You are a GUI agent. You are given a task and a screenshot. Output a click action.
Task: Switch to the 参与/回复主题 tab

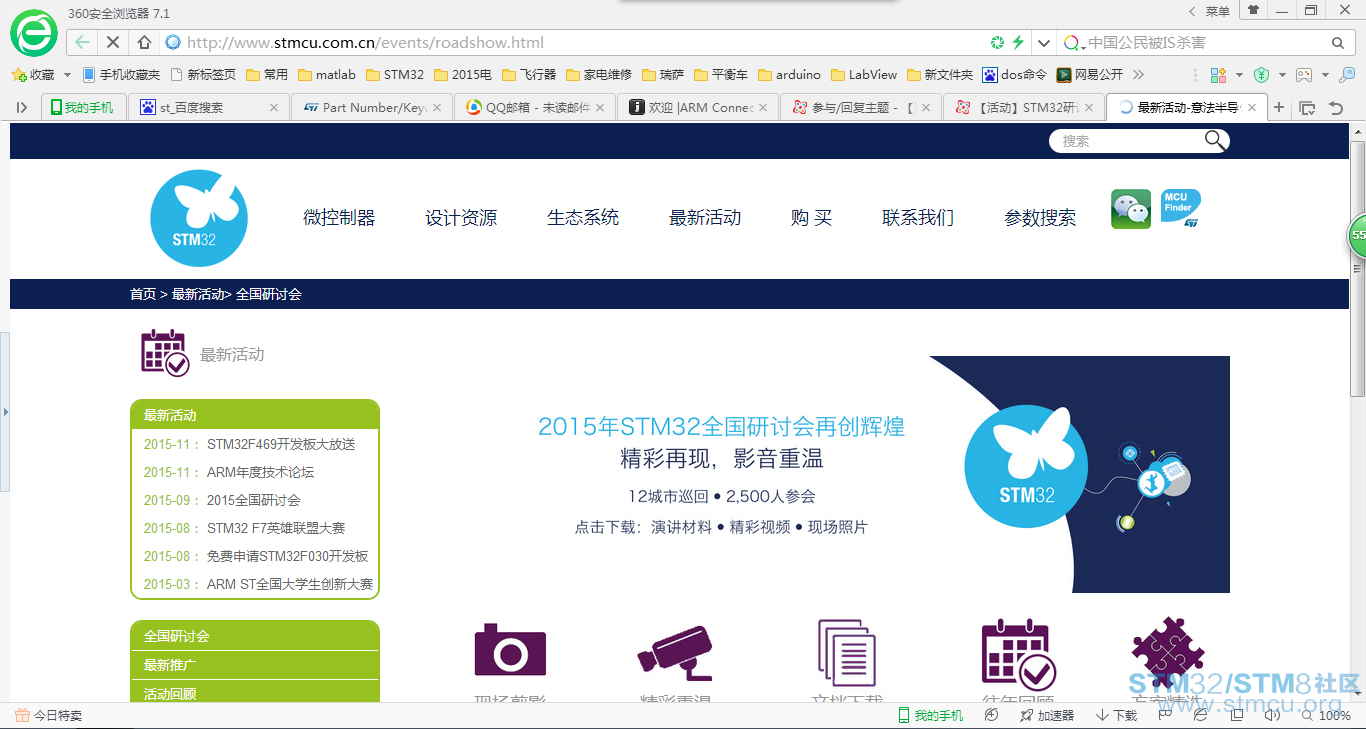[x=860, y=107]
